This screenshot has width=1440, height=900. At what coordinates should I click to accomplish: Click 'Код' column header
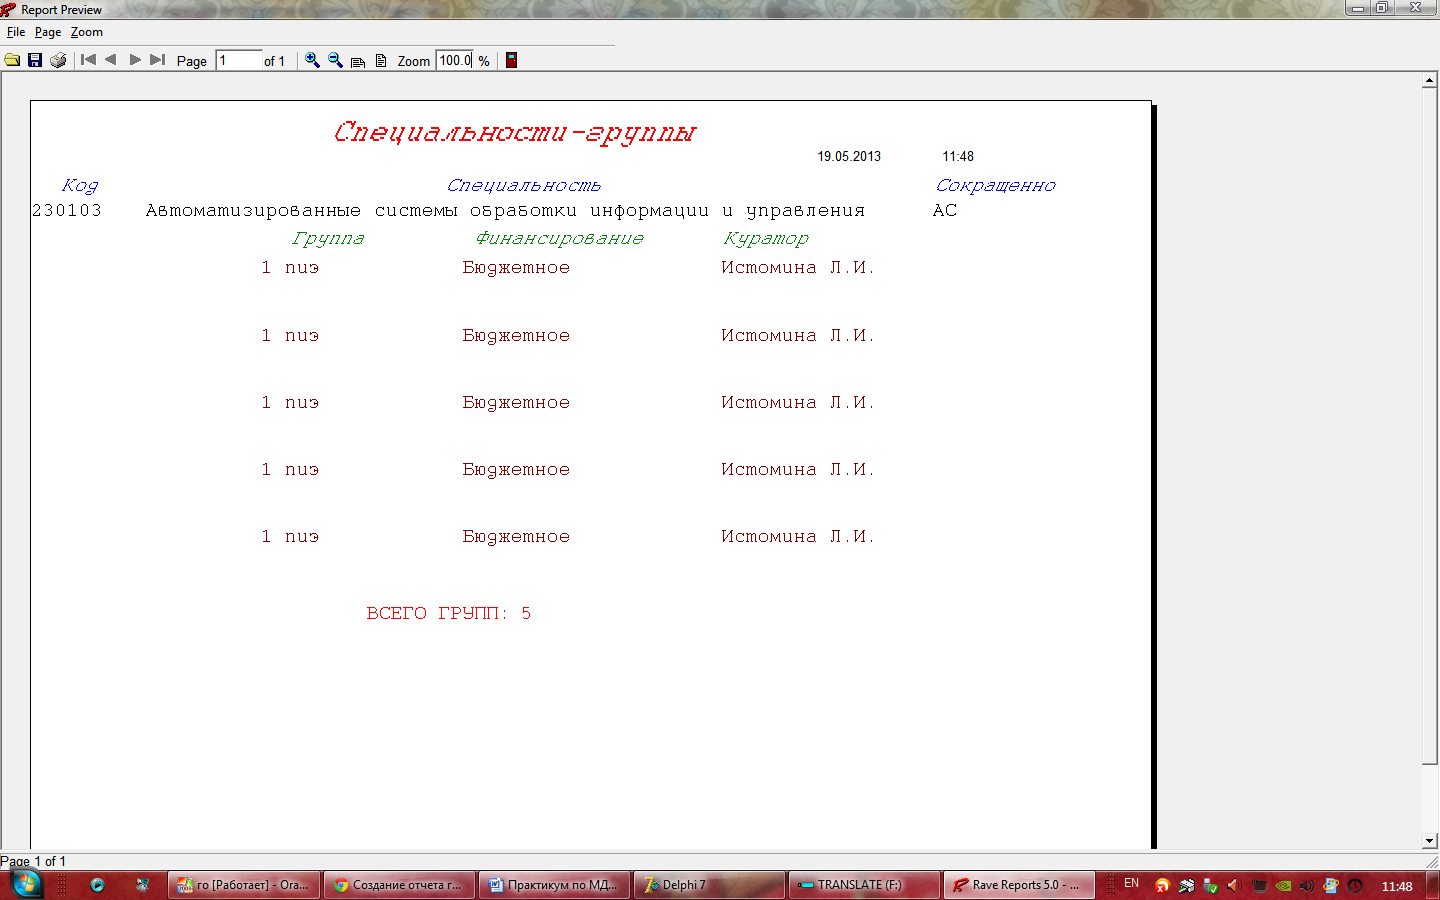coord(80,185)
